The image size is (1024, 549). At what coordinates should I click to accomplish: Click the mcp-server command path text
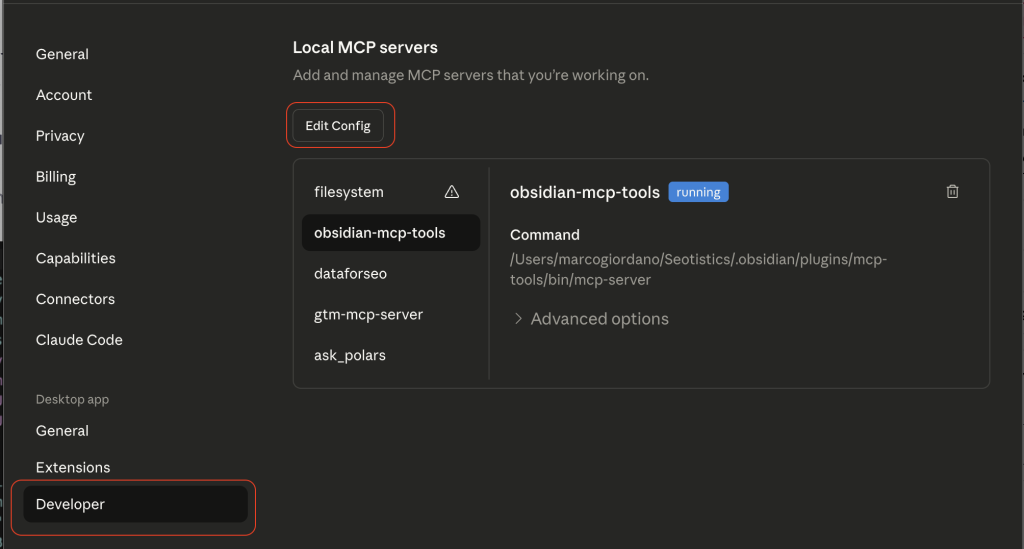(698, 270)
